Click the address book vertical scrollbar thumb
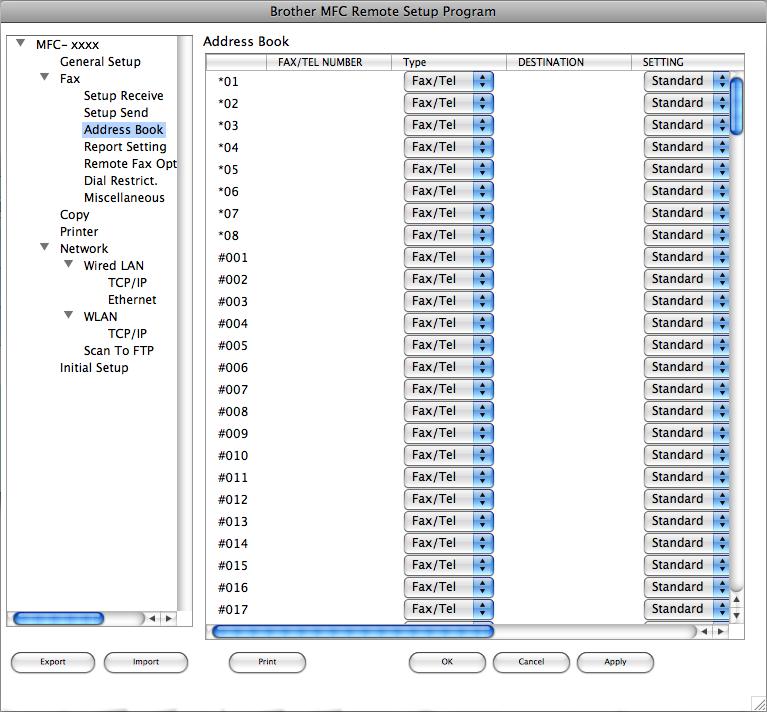 [x=736, y=106]
